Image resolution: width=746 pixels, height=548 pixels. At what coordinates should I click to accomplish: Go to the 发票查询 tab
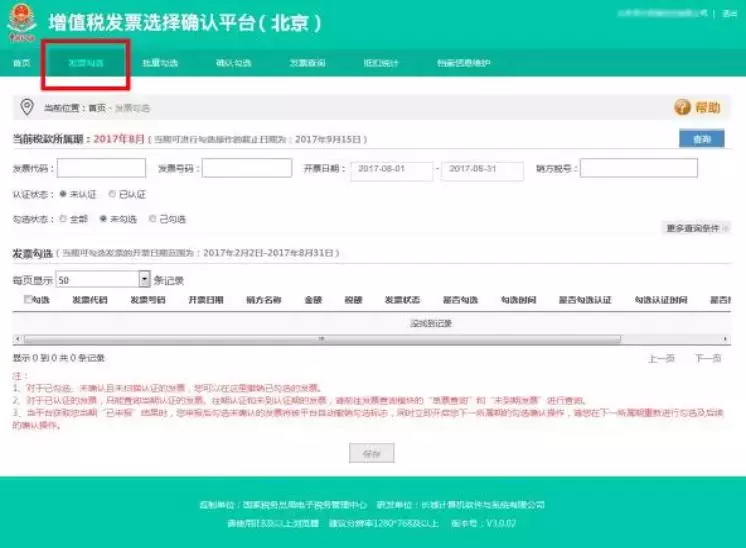(x=307, y=63)
